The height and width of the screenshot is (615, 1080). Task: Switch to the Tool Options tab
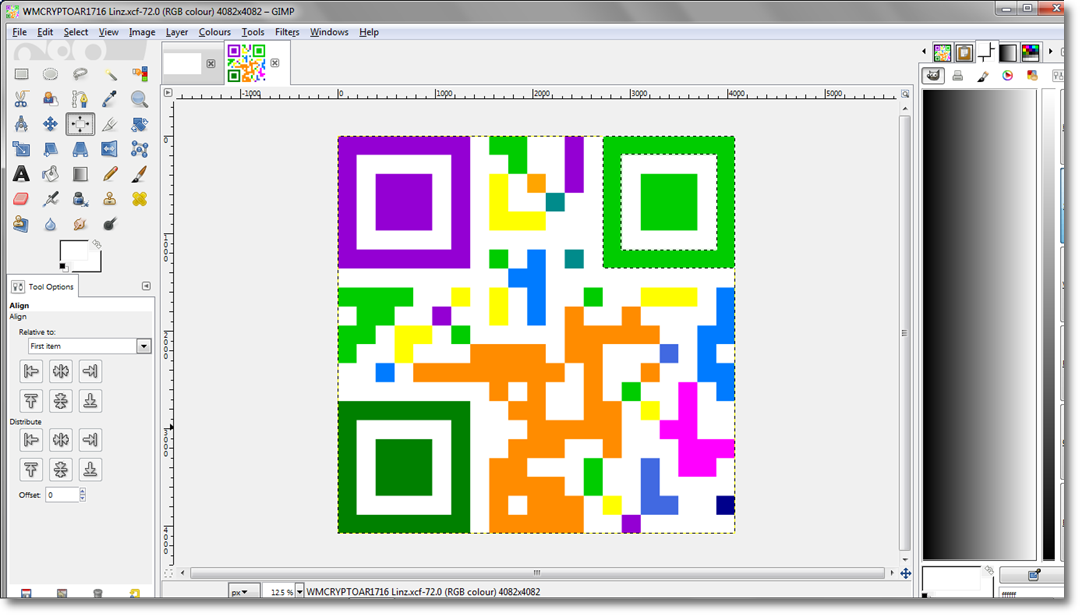[43, 286]
